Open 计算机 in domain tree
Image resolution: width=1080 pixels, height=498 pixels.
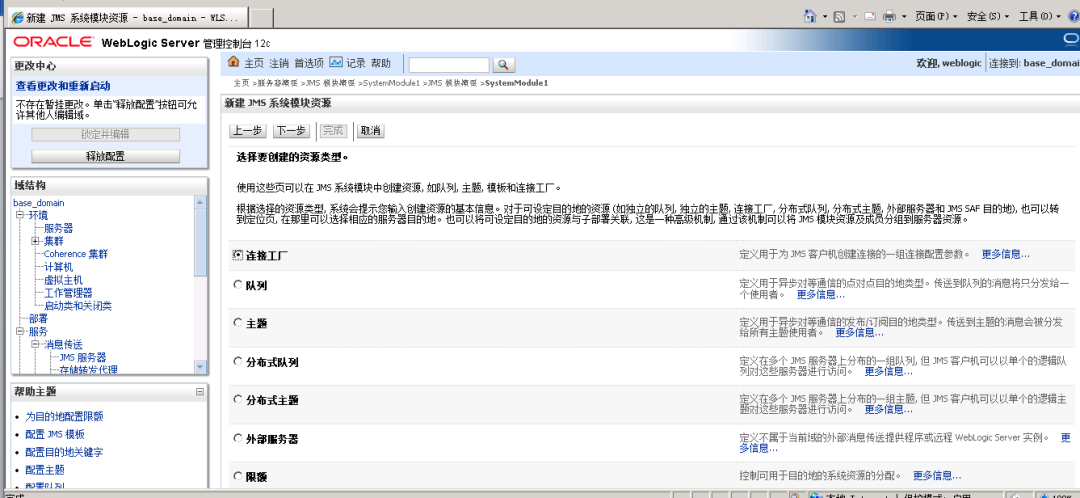tap(59, 267)
